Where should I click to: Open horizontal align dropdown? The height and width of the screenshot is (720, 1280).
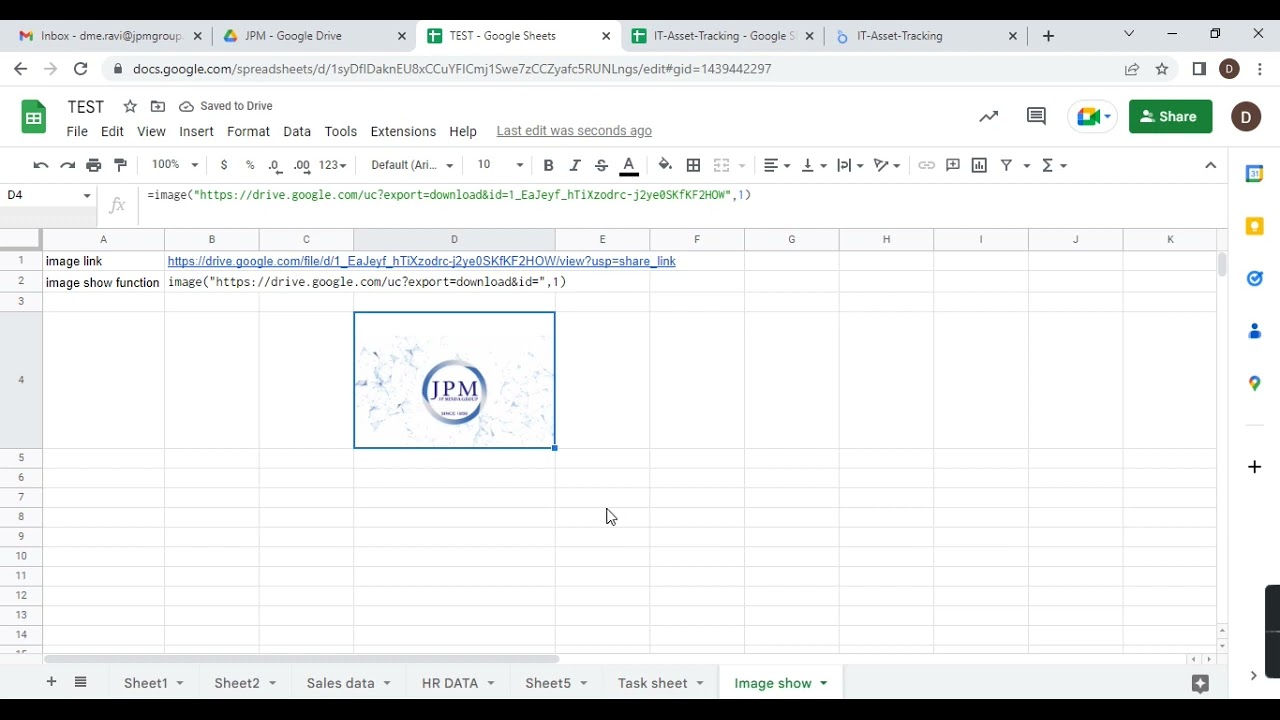[x=777, y=165]
